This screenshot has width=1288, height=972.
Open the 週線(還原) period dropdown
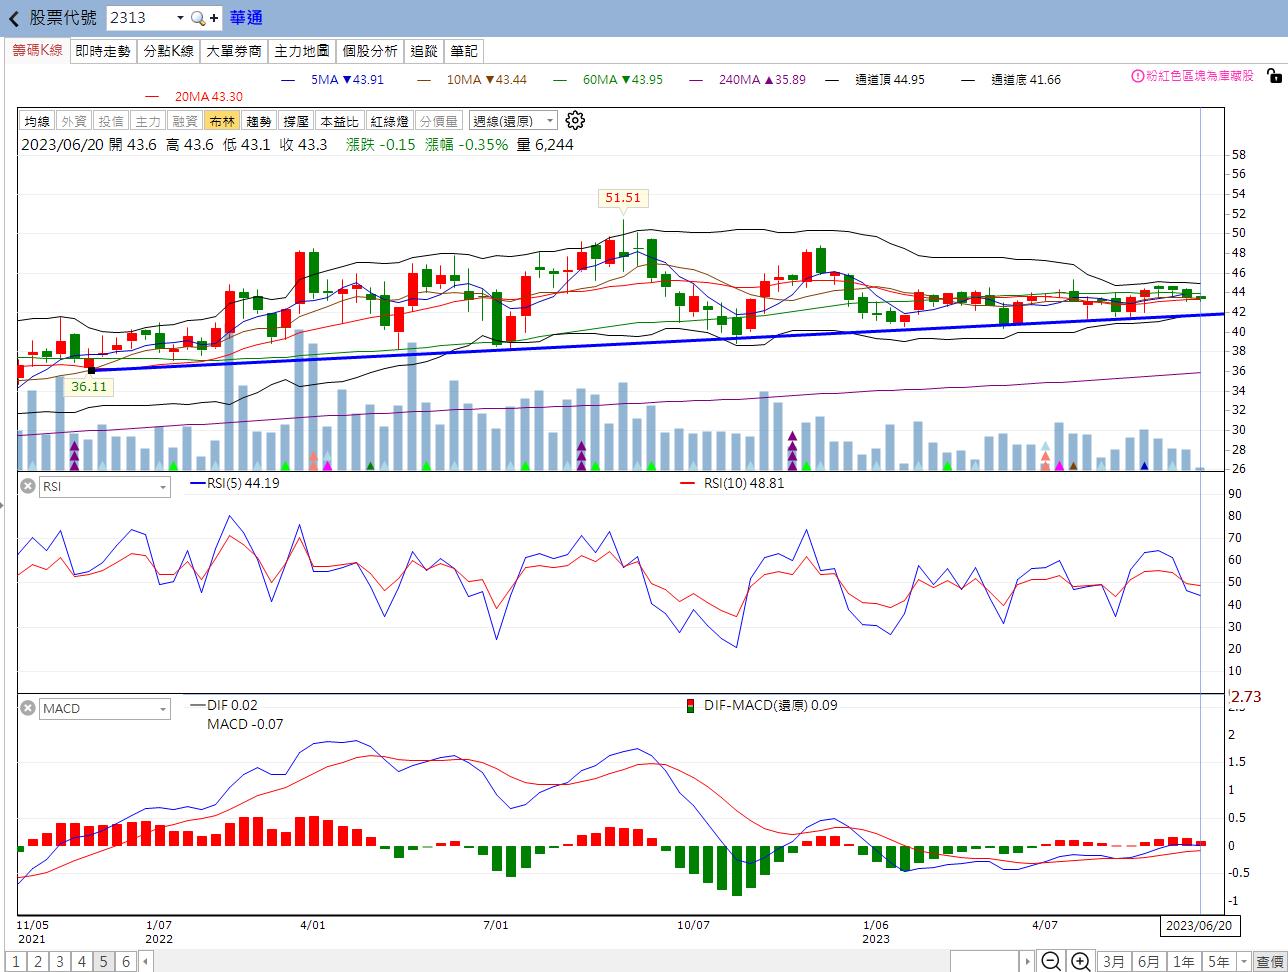514,121
